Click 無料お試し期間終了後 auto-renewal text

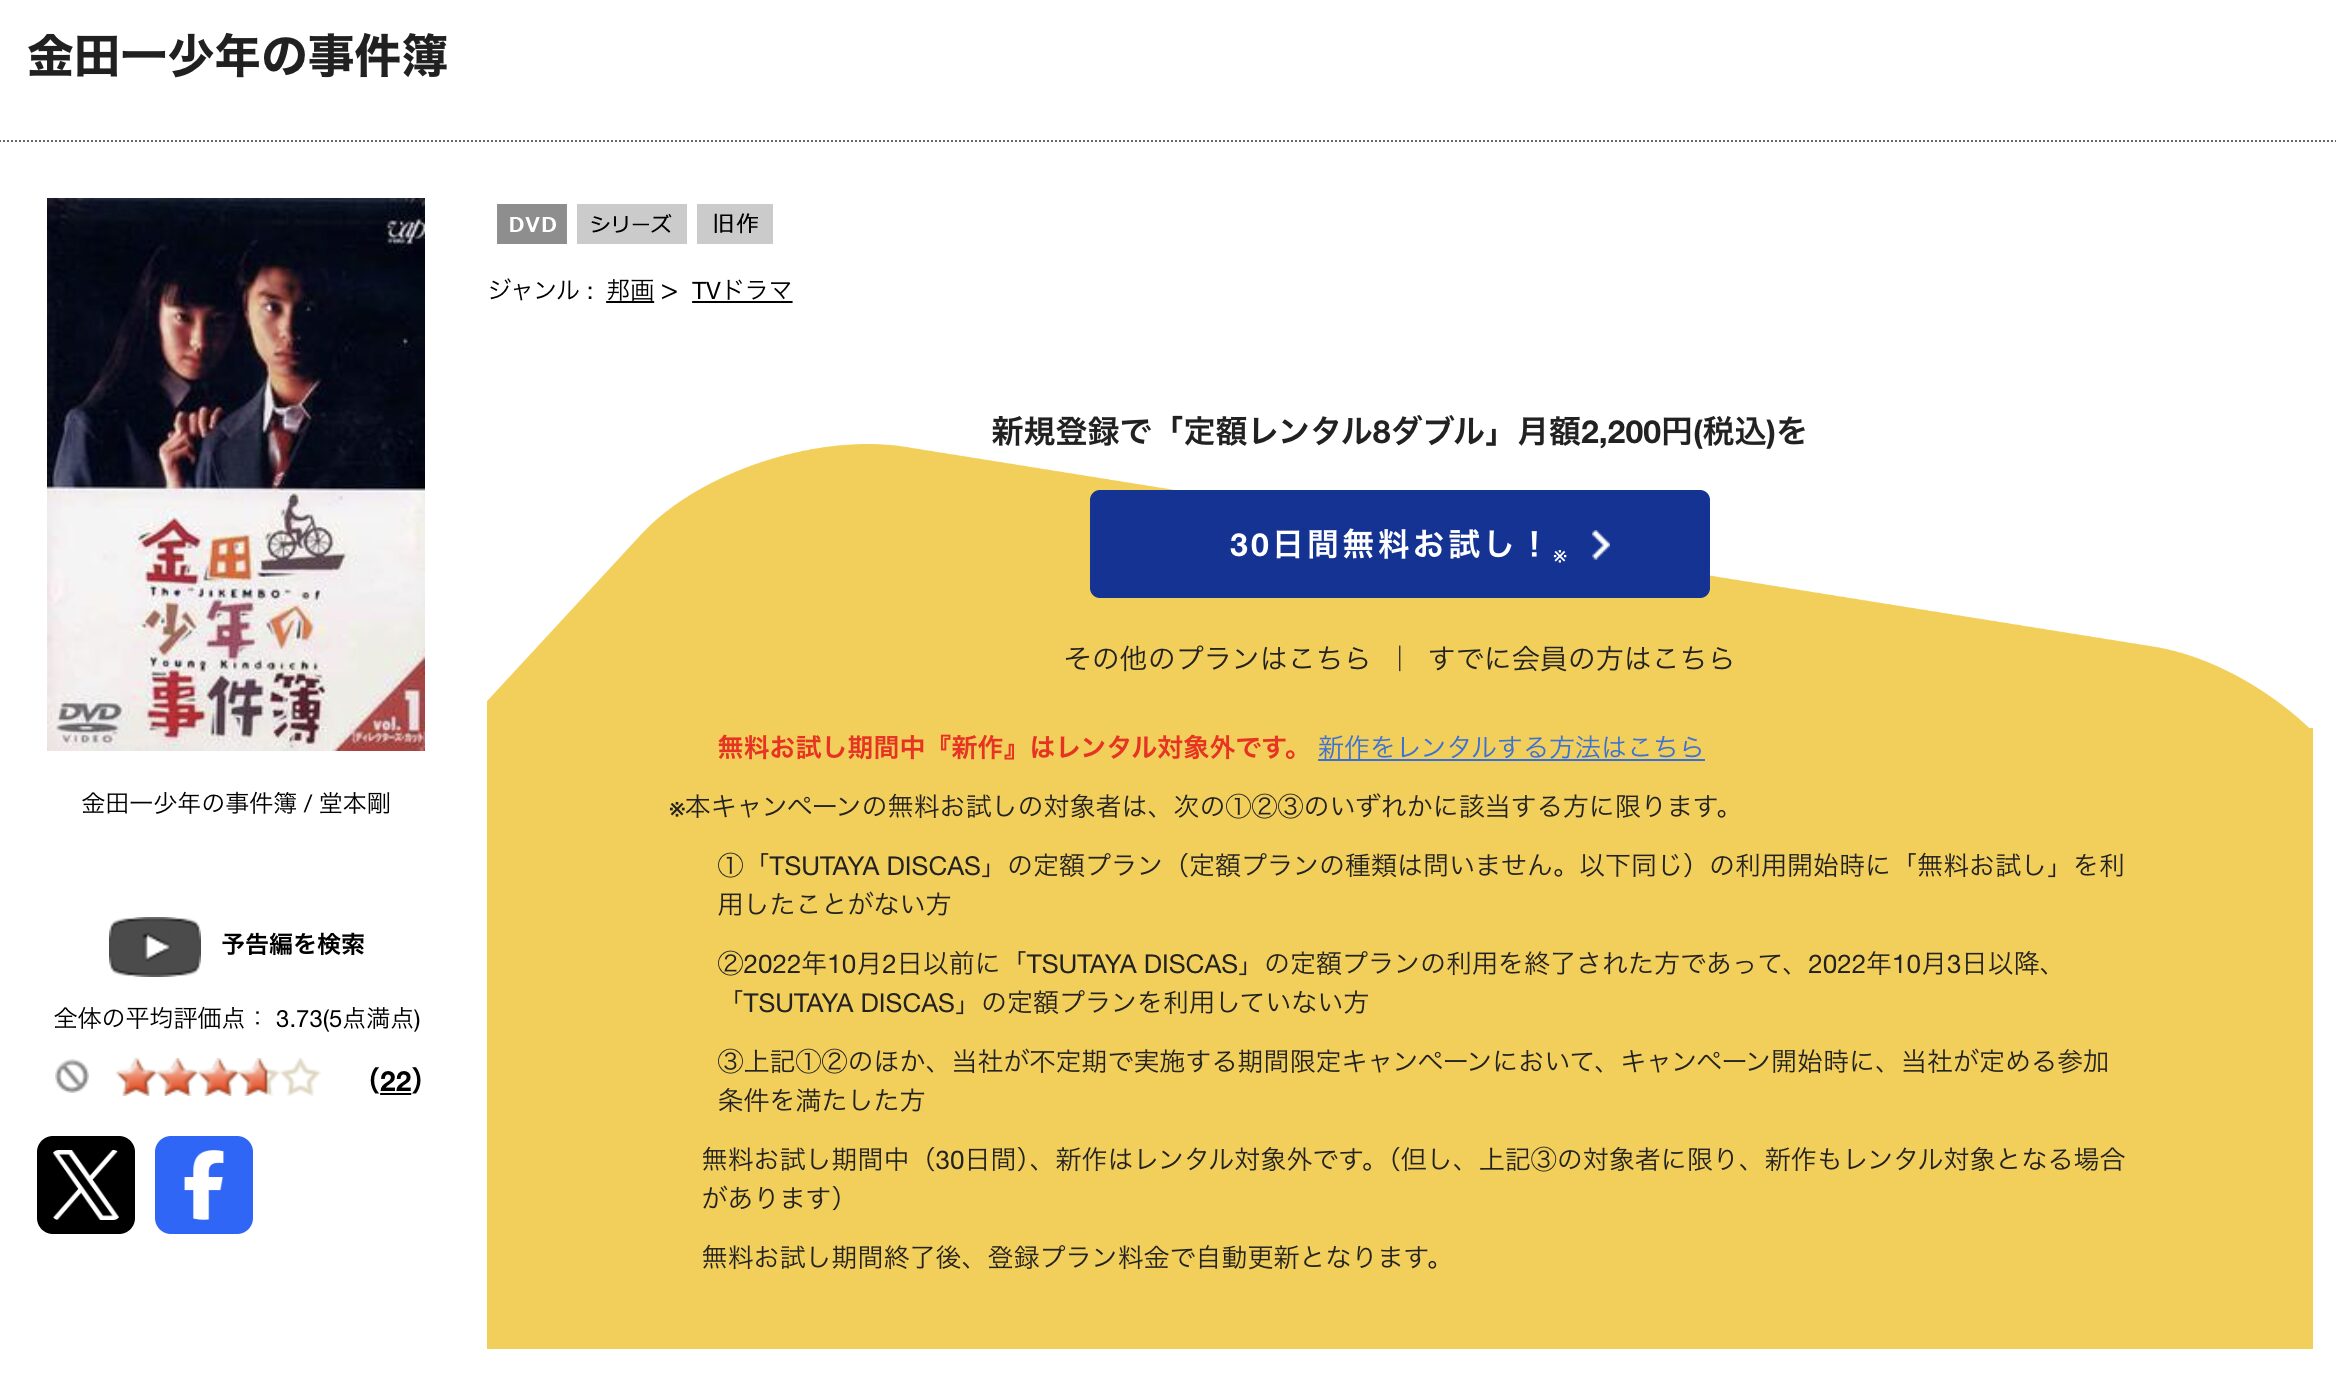[x=1071, y=1257]
